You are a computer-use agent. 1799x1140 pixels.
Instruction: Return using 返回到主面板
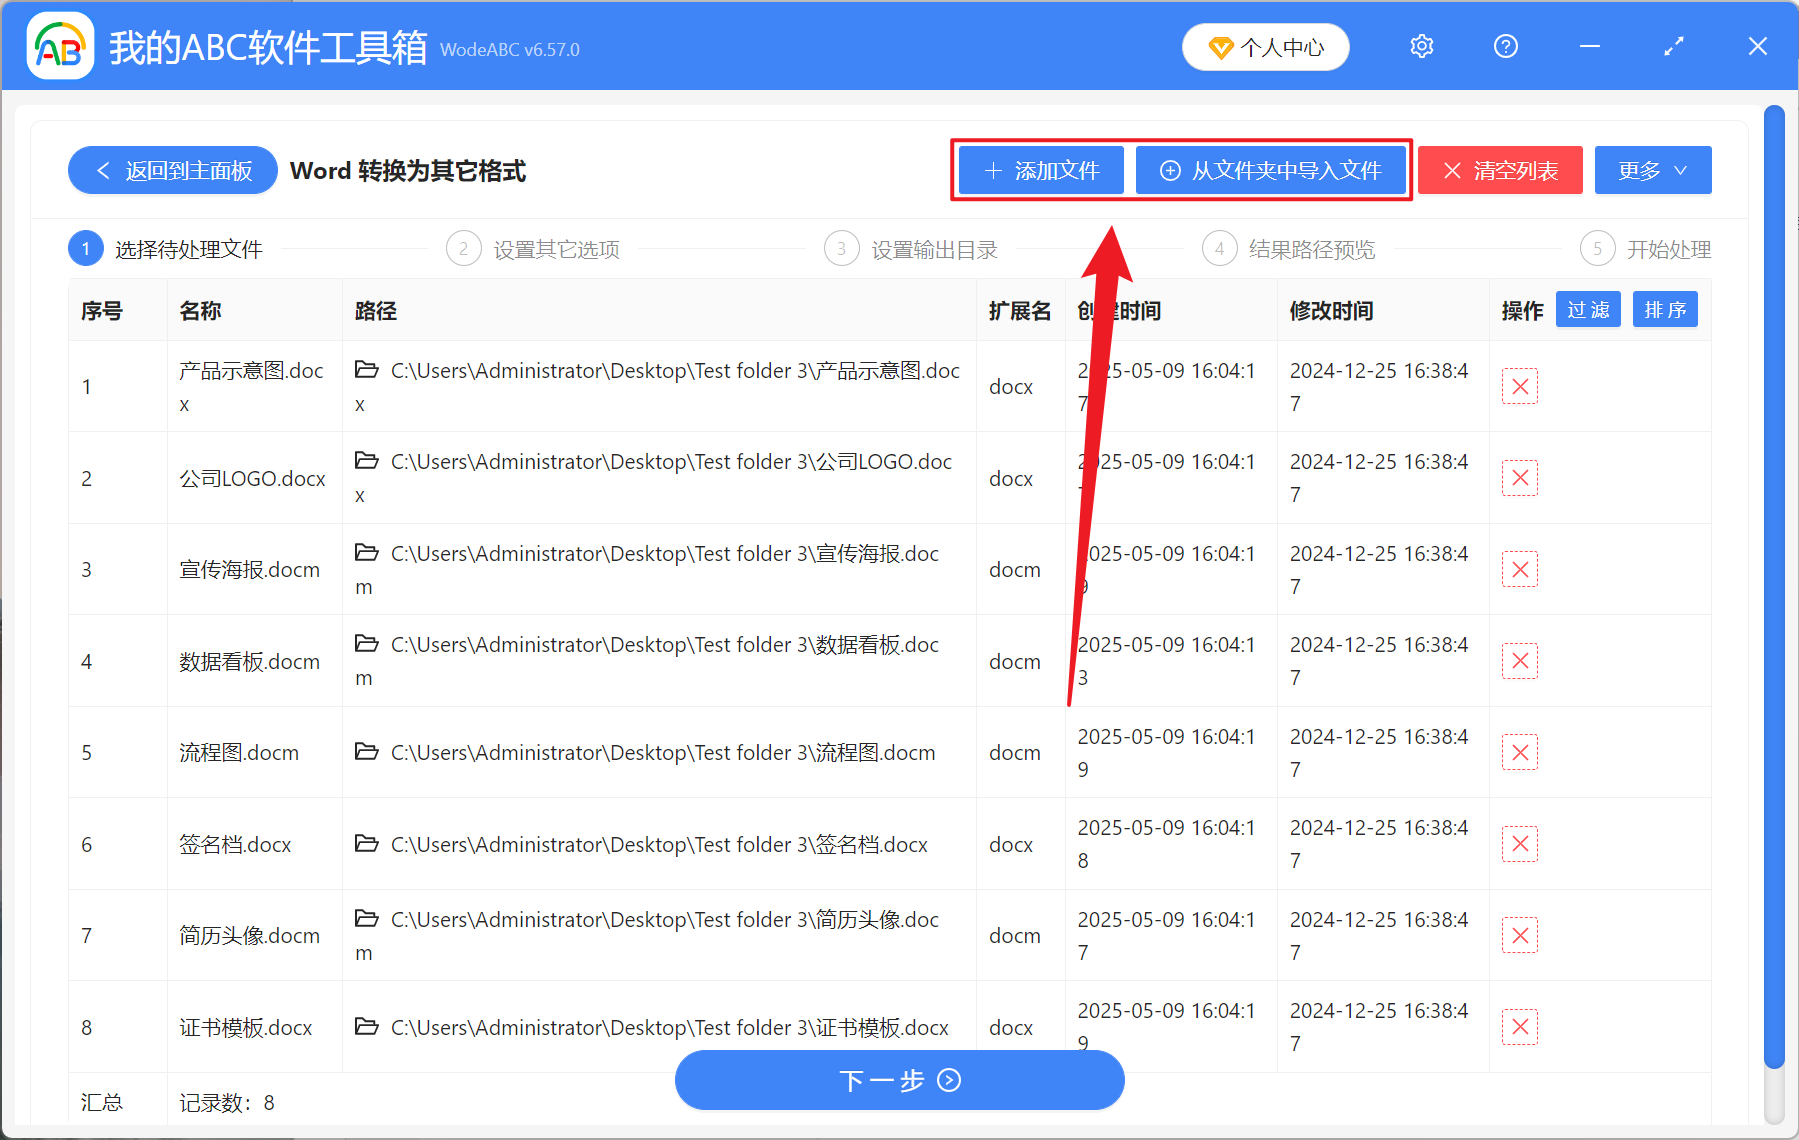click(x=172, y=170)
